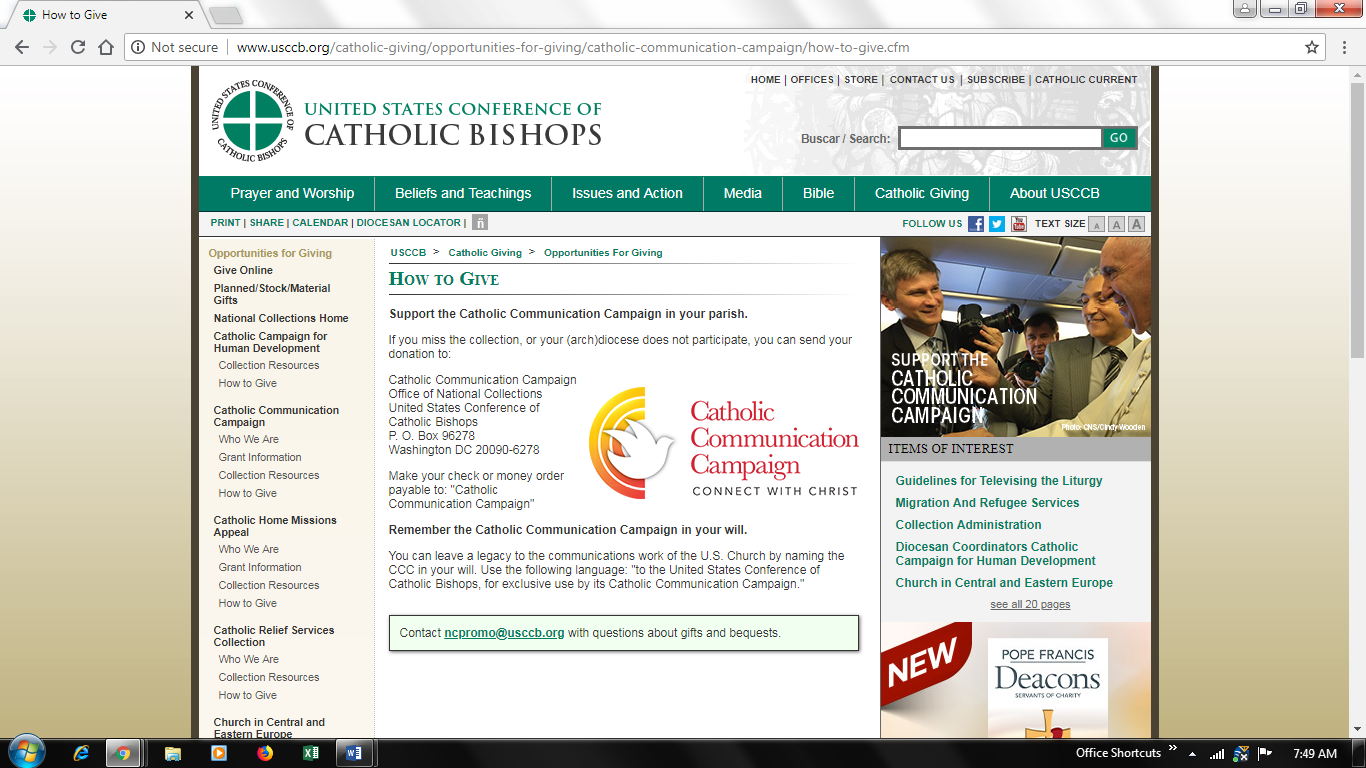Set text size to medium A
Viewport: 1366px width, 768px height.
click(1117, 224)
